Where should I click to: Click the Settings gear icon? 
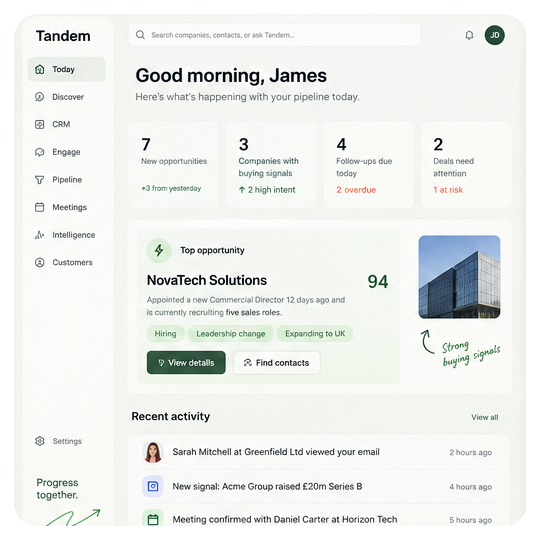pos(40,441)
